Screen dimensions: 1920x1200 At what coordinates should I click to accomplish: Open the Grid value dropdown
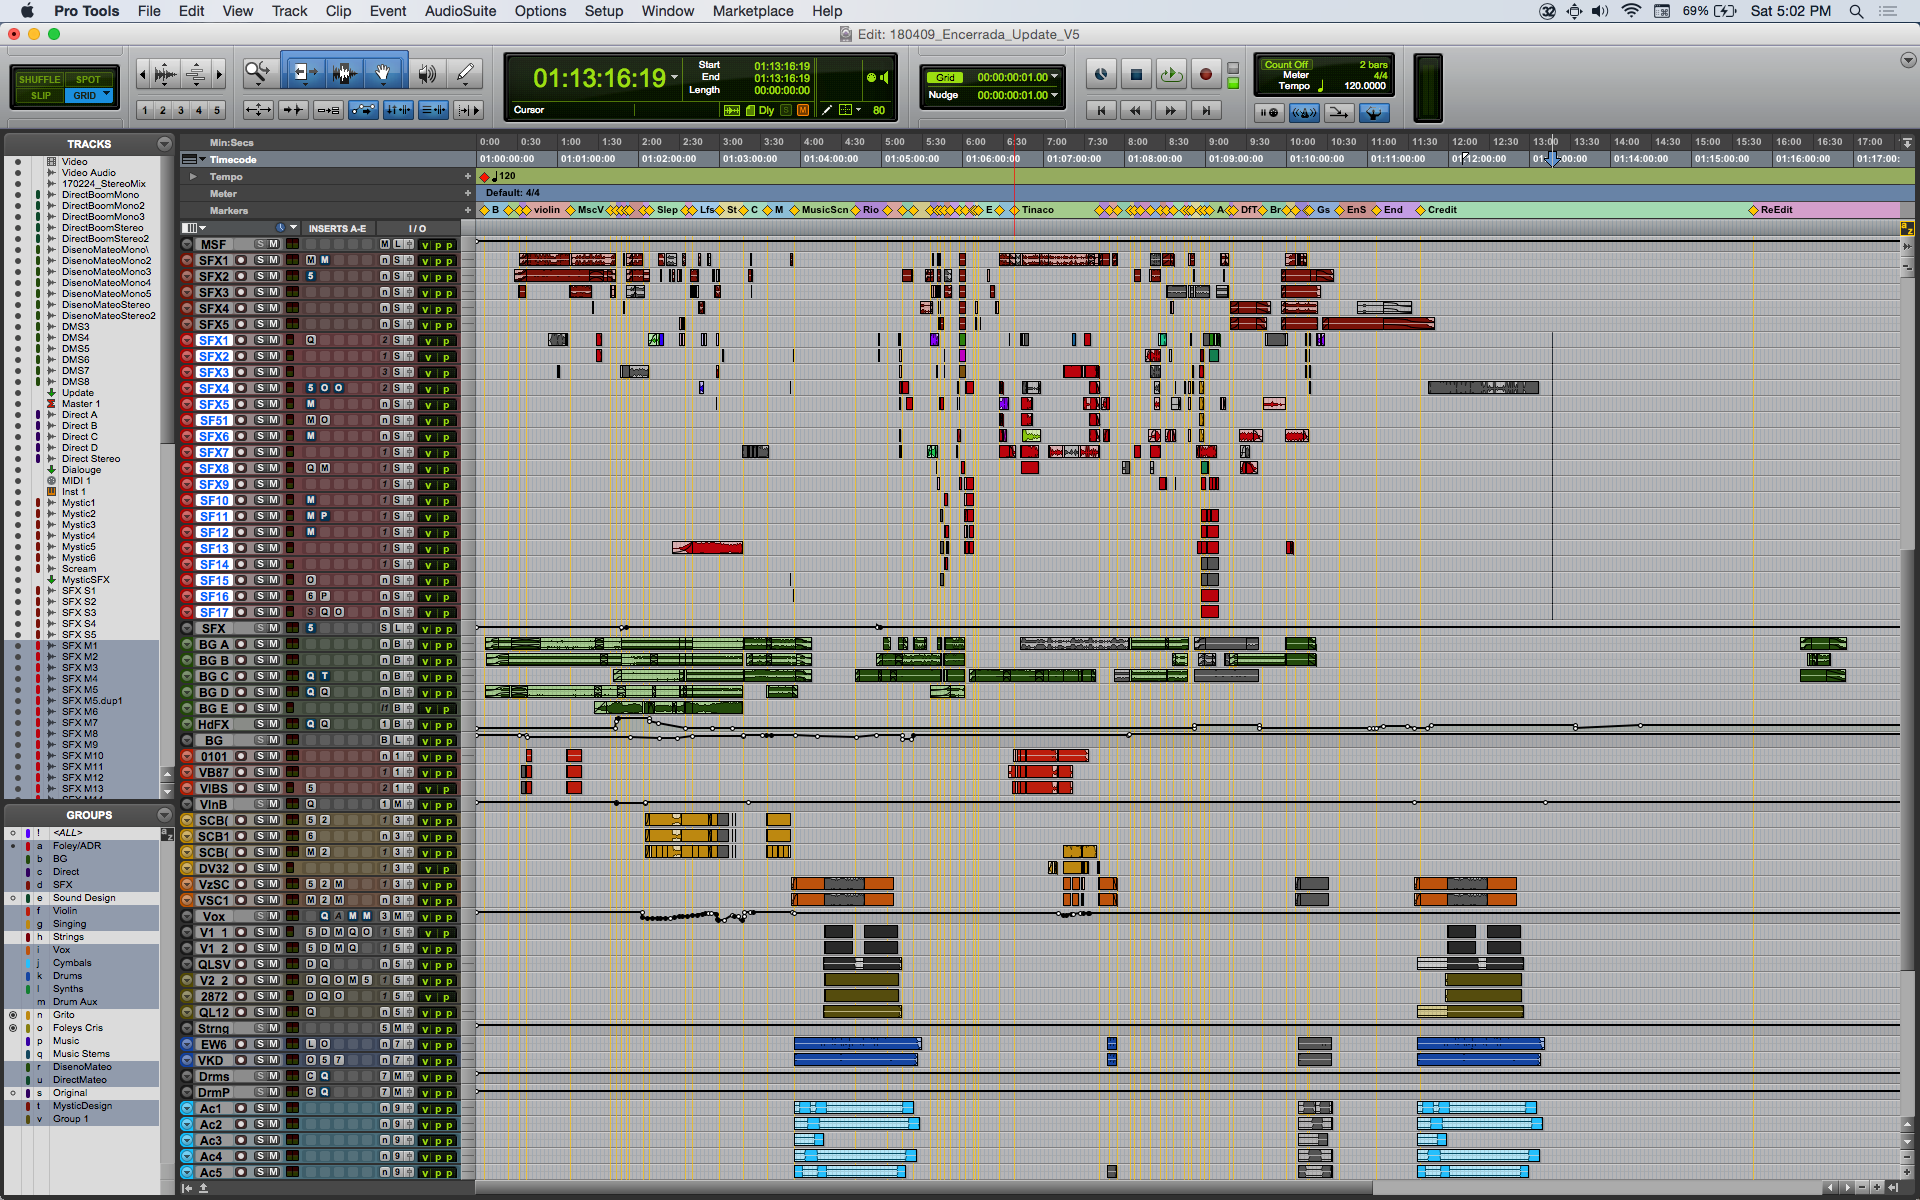pyautogui.click(x=1054, y=77)
